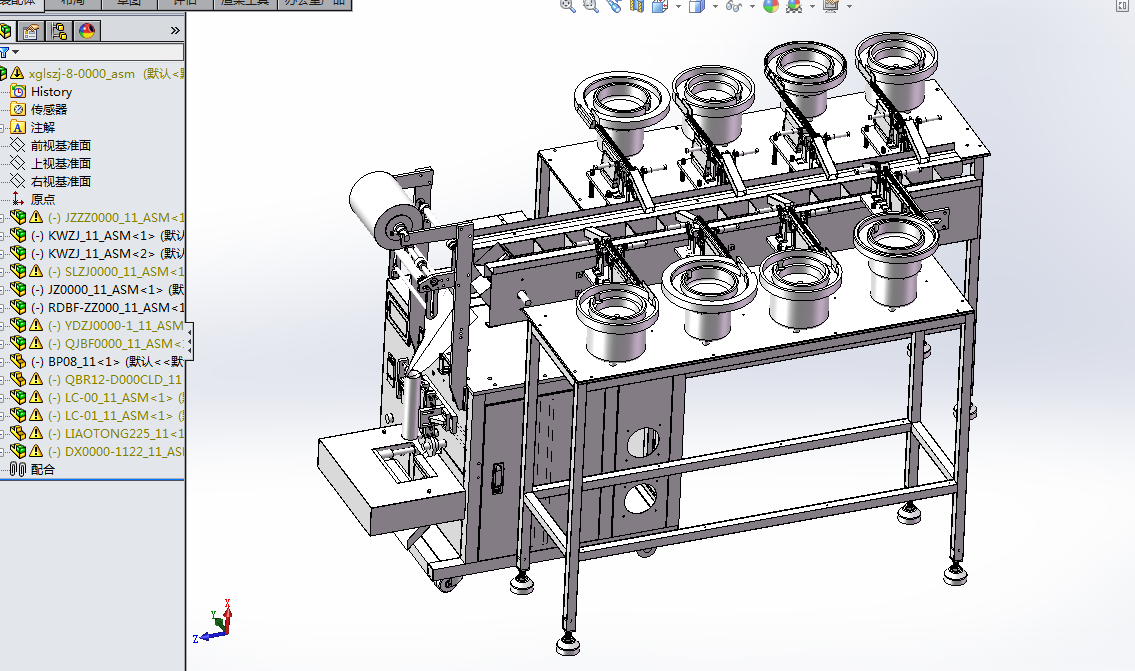Click the 注解 annotations folder icon
Image resolution: width=1135 pixels, height=671 pixels.
coord(18,127)
